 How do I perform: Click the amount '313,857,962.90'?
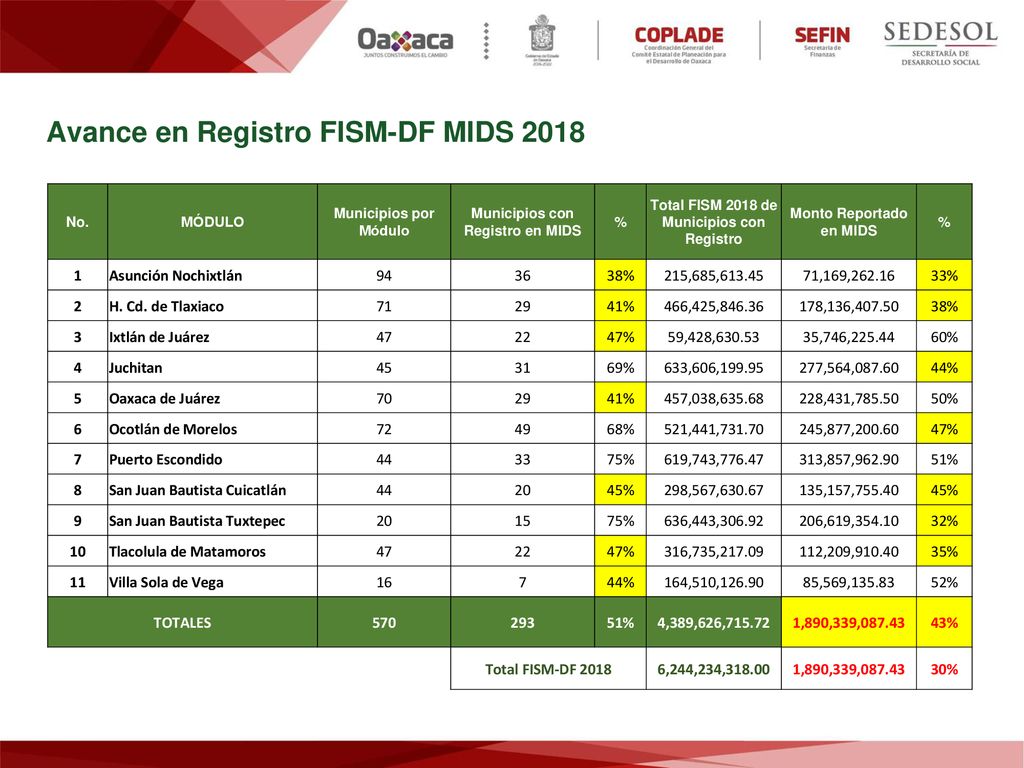(848, 460)
